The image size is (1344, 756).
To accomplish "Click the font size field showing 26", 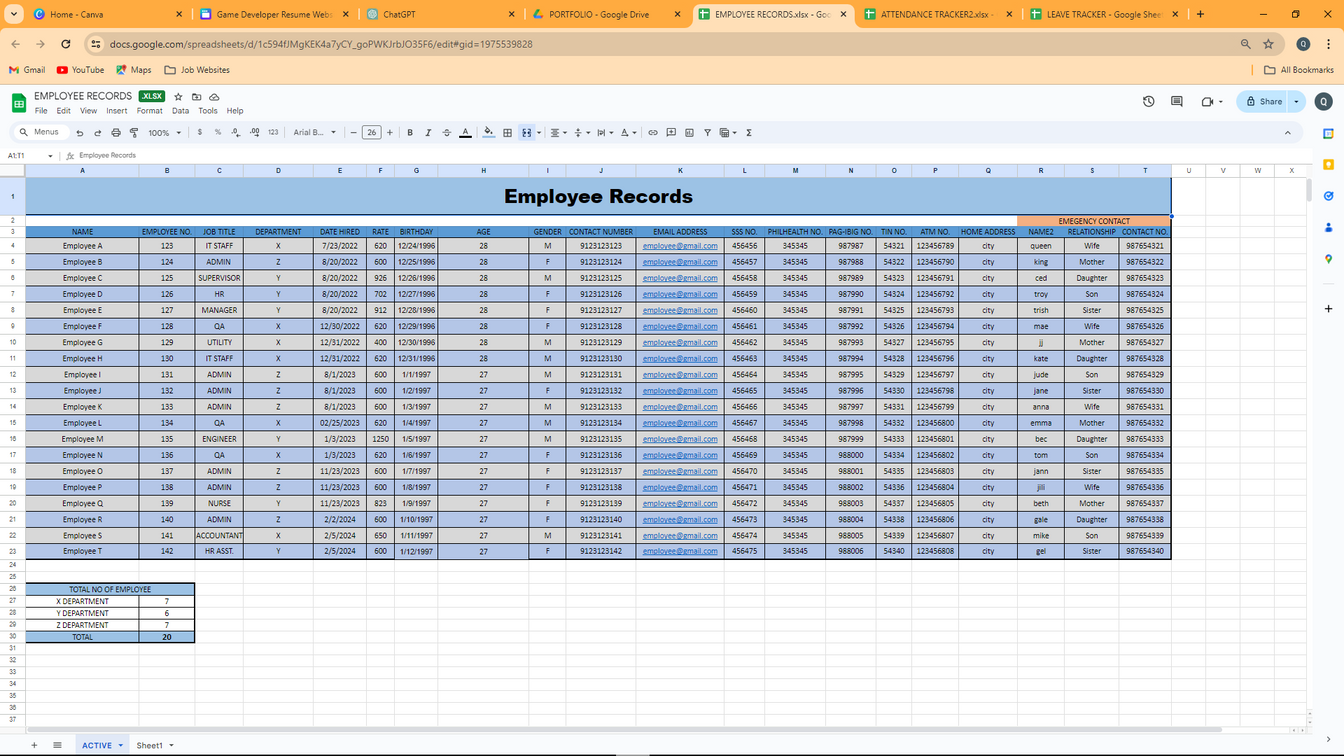I will 371,133.
